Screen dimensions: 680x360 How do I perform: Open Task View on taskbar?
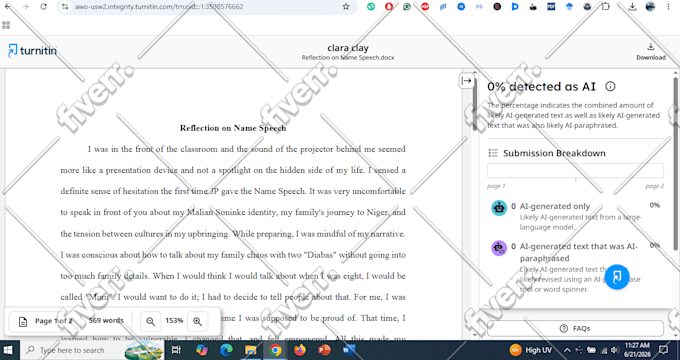click(x=176, y=350)
